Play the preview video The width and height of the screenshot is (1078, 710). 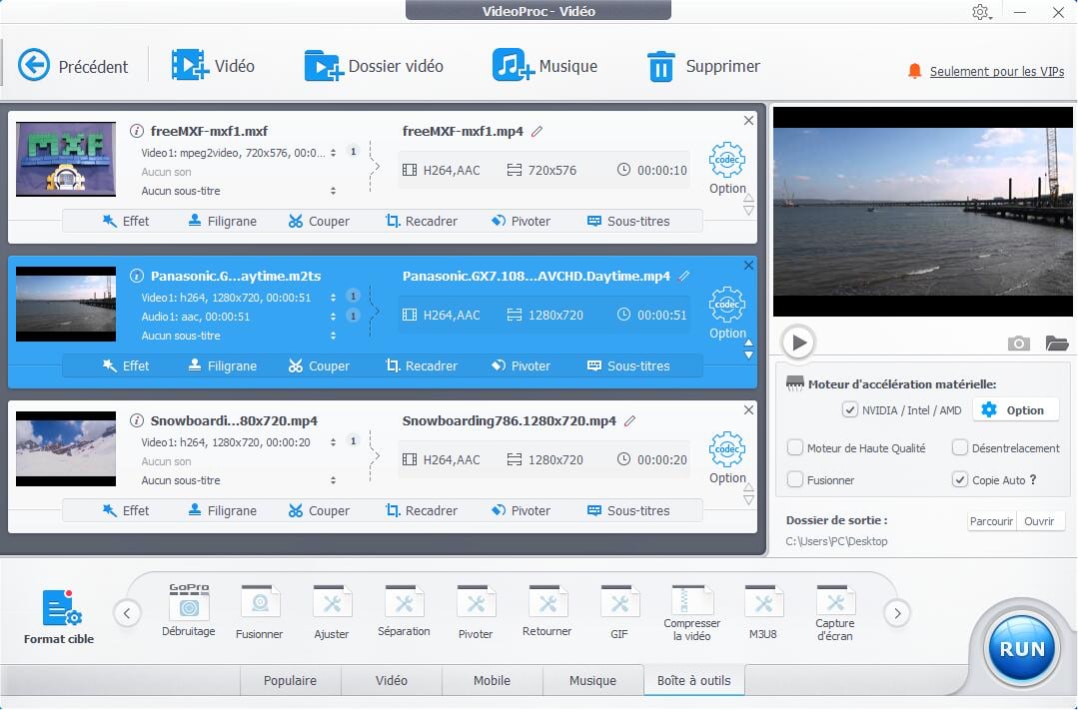798,343
